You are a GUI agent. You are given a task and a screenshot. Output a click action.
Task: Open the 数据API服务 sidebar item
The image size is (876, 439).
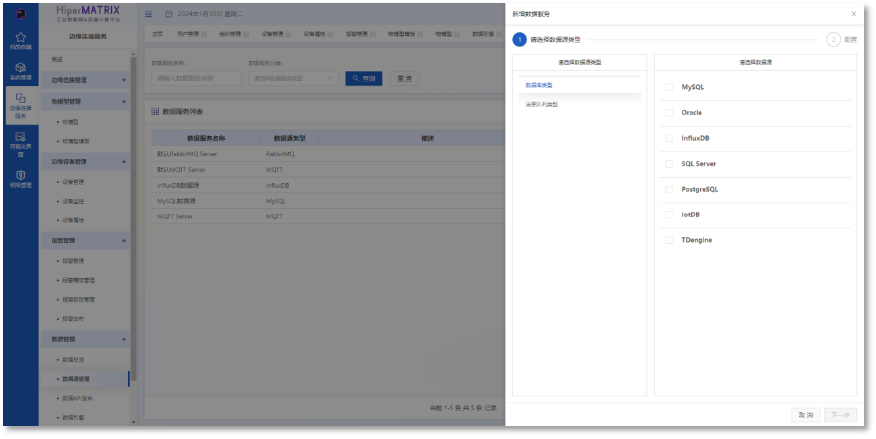77,399
